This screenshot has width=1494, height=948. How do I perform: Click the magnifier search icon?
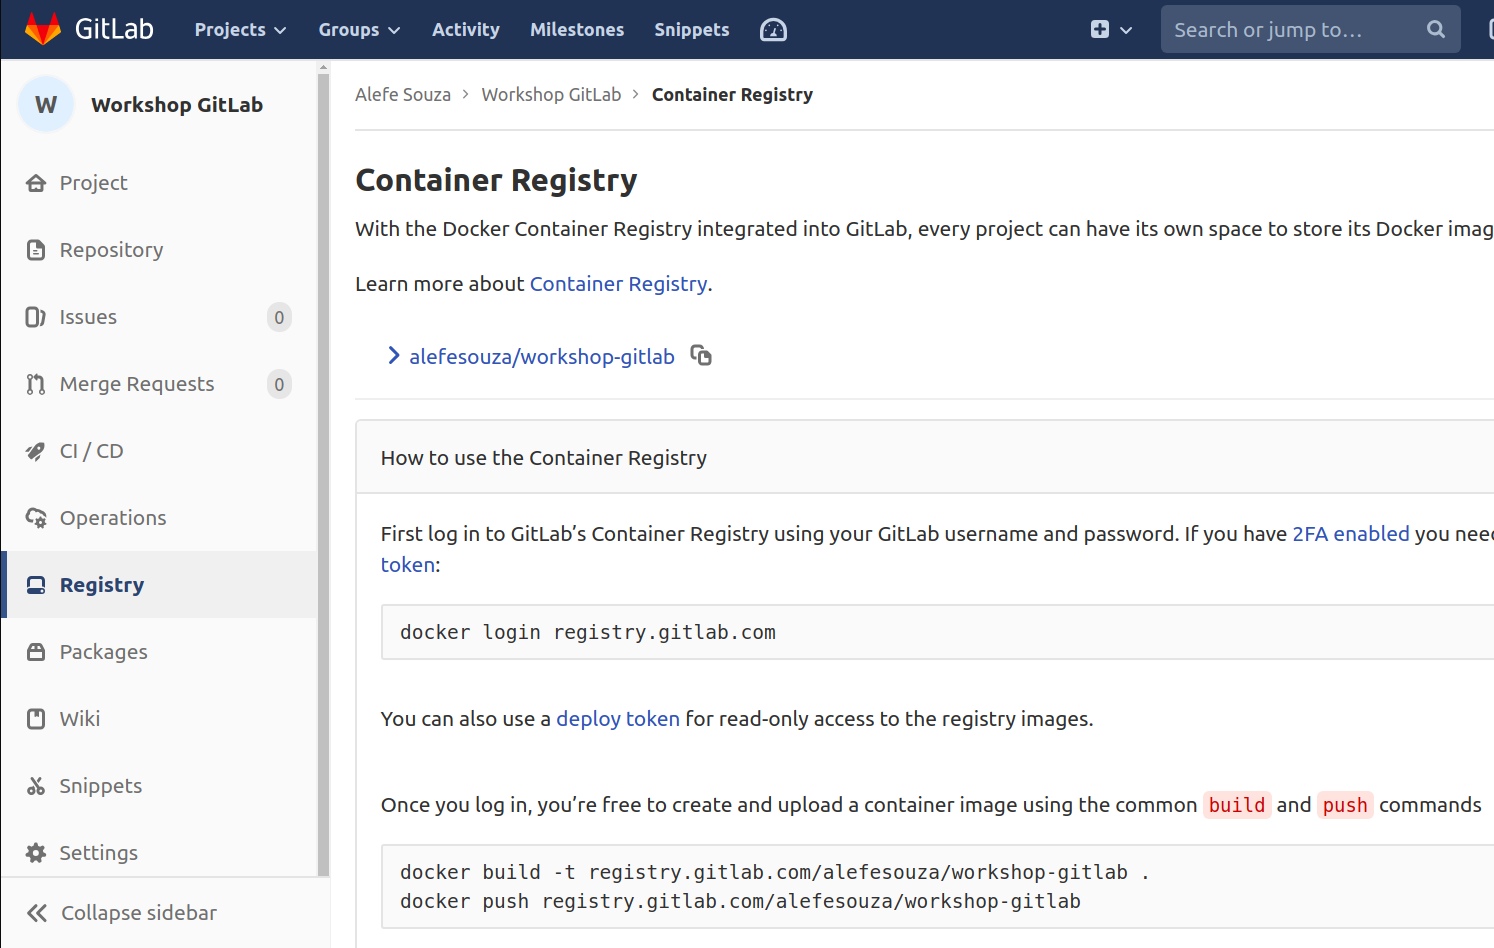tap(1435, 29)
